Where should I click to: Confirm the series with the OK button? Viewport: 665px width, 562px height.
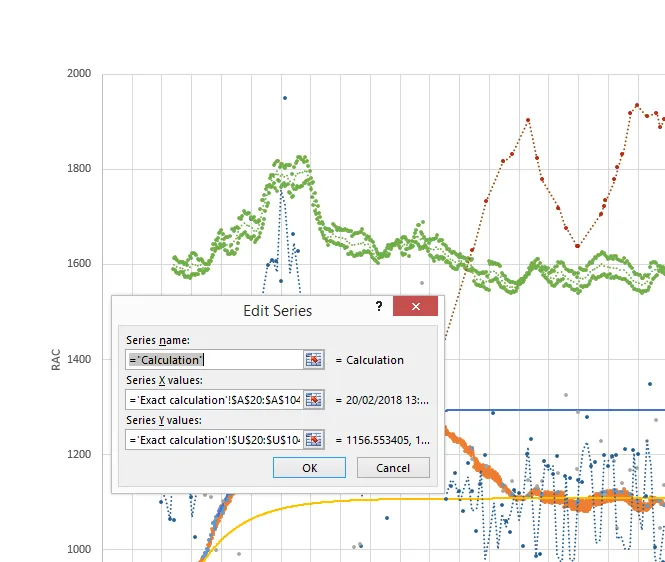(309, 468)
